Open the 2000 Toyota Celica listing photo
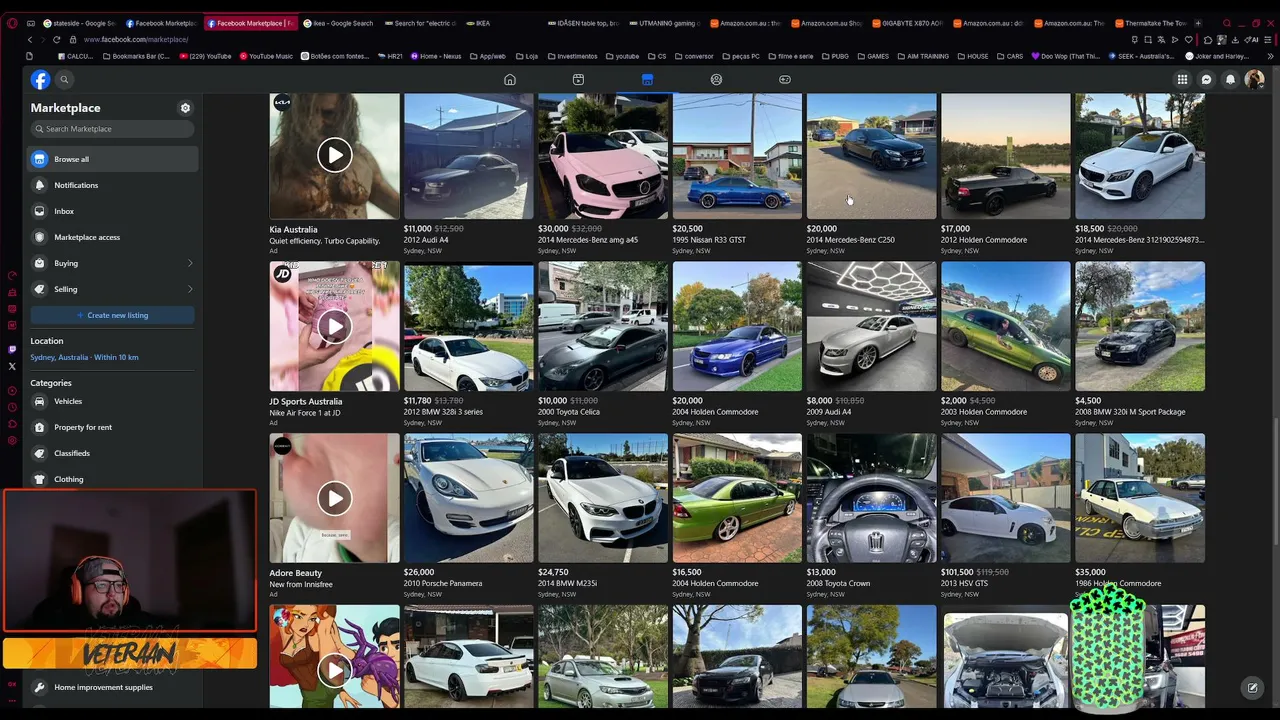The height and width of the screenshot is (720, 1280). point(603,326)
